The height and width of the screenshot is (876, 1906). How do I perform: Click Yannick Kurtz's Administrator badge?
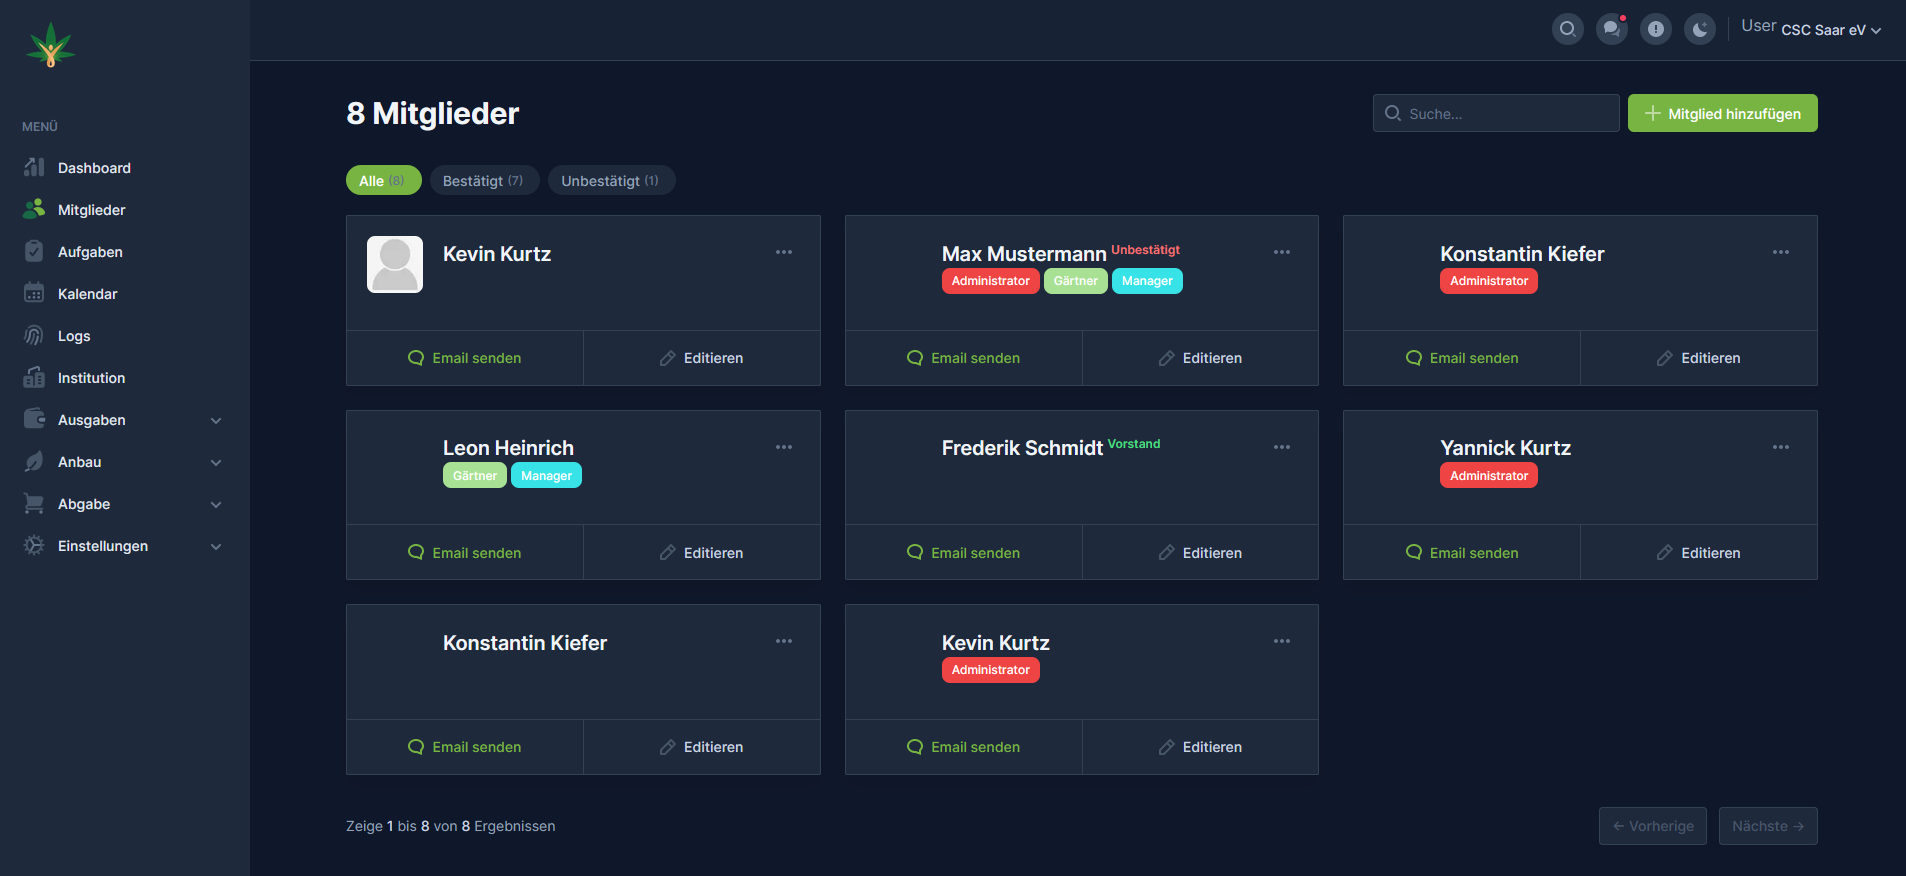click(1489, 476)
